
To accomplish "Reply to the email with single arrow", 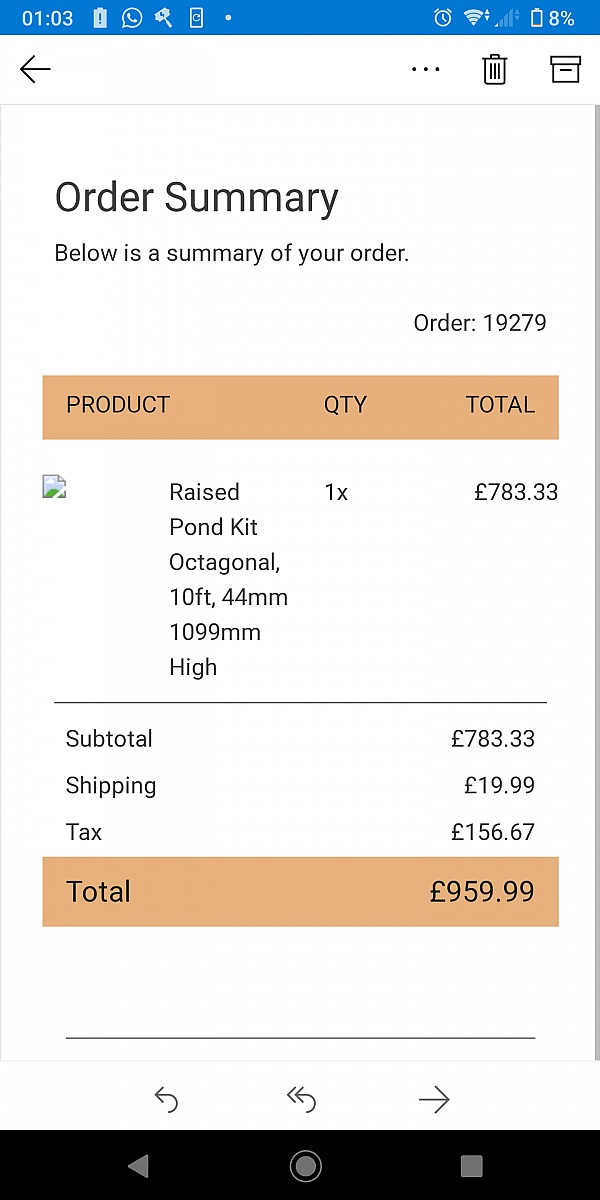I will 166,1100.
